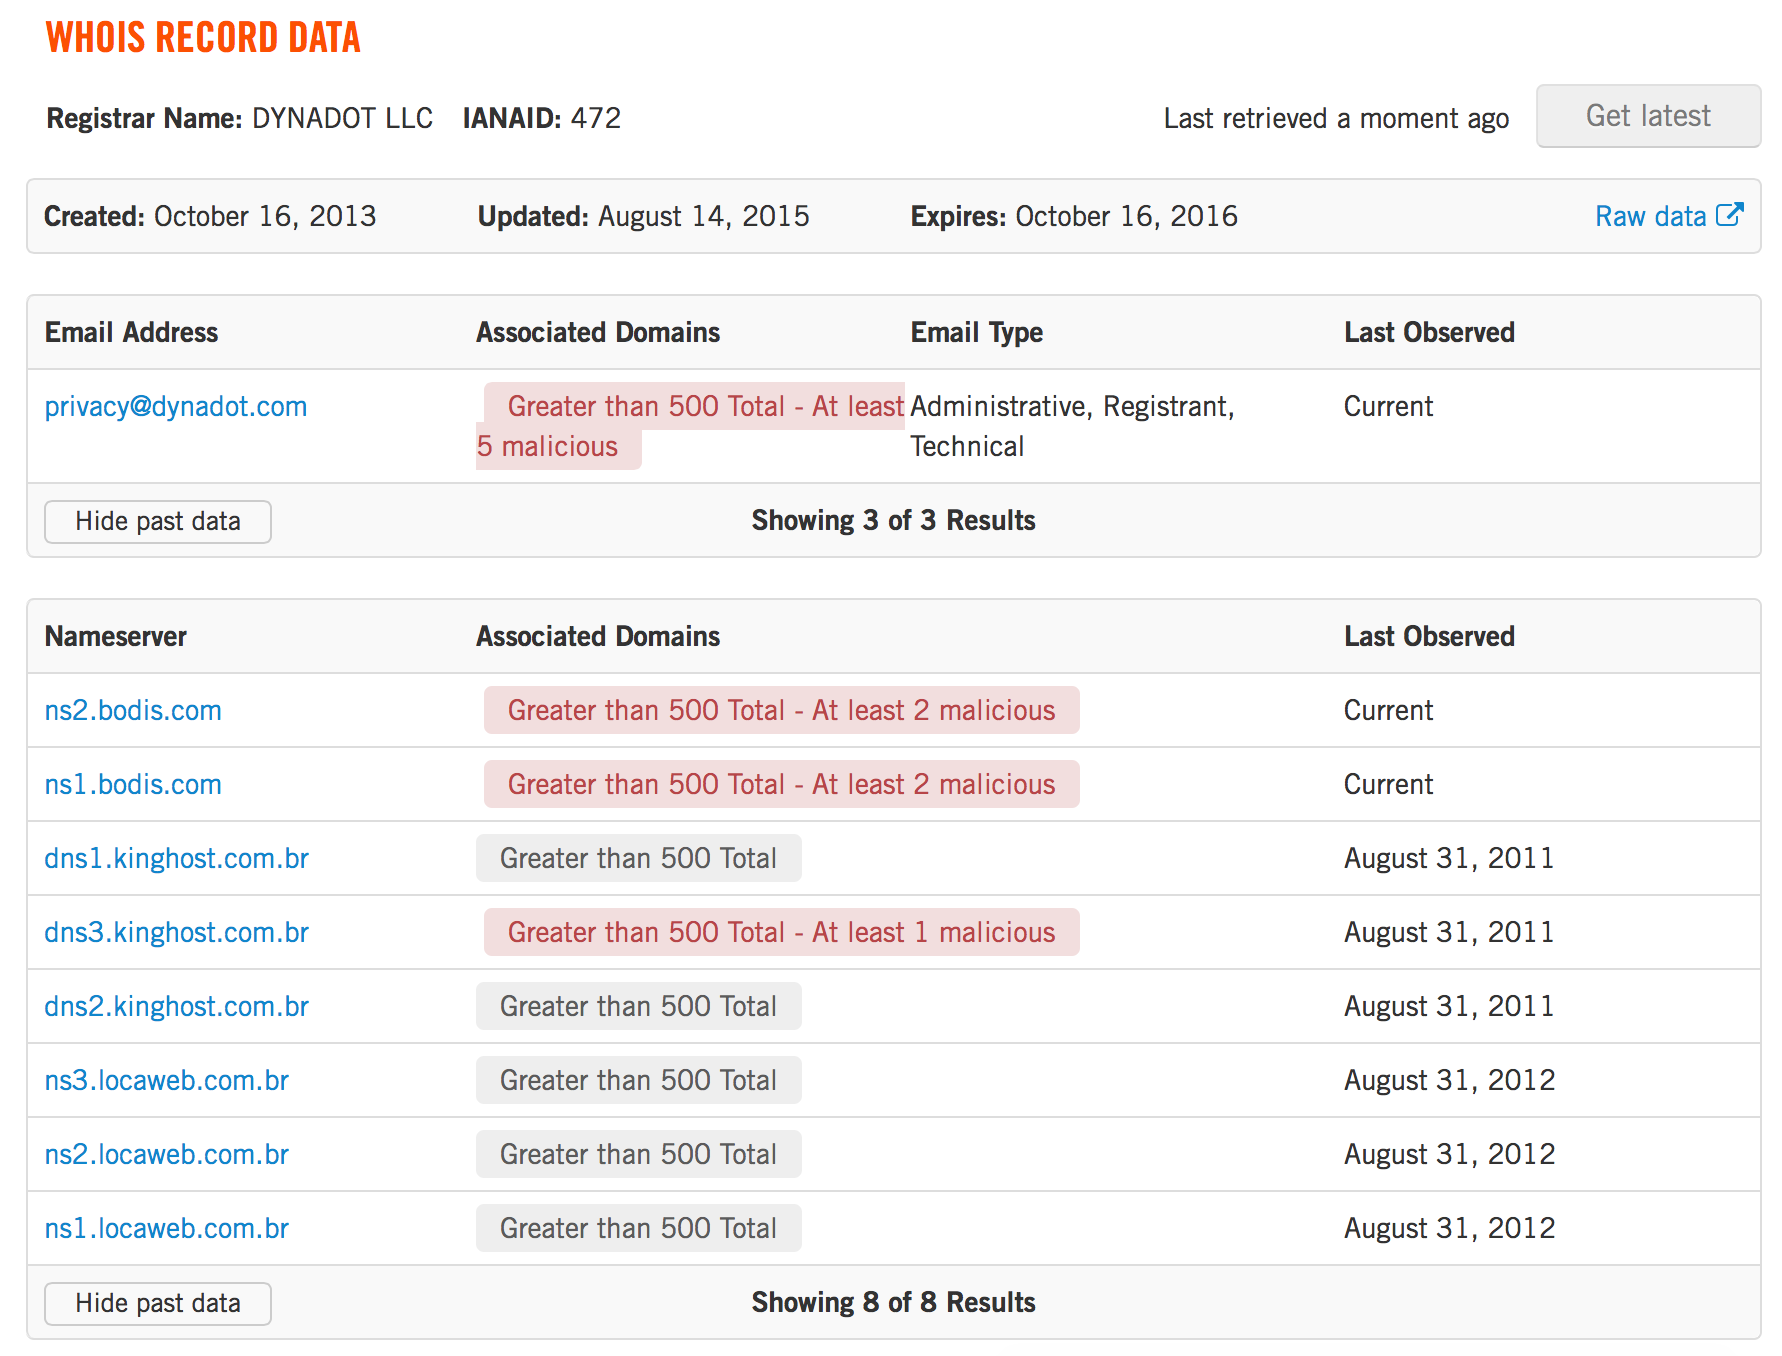This screenshot has height=1356, width=1782.
Task: Open the Raw data link
Action: (1650, 217)
